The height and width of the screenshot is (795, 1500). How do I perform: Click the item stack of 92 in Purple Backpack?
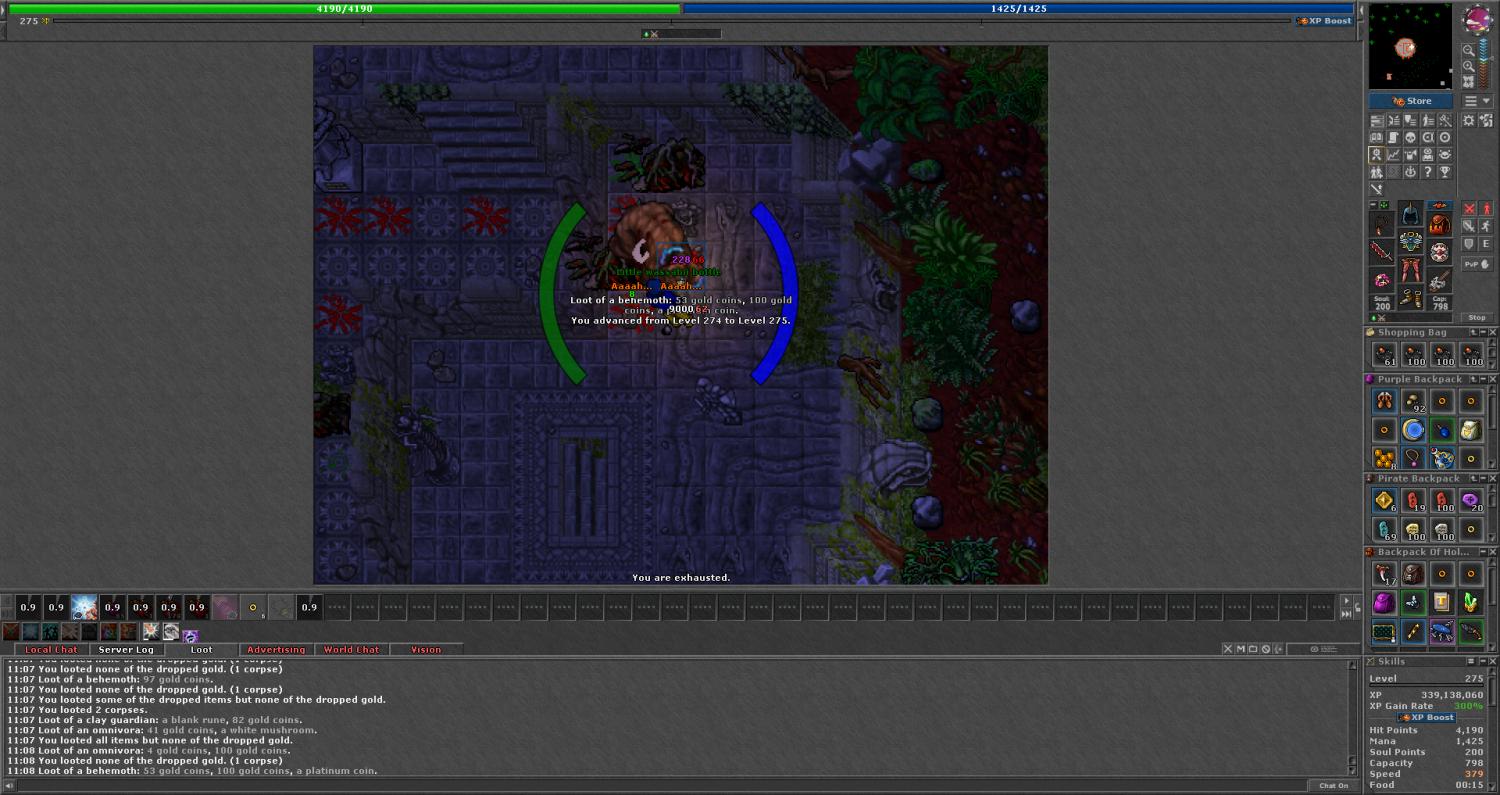[1413, 402]
